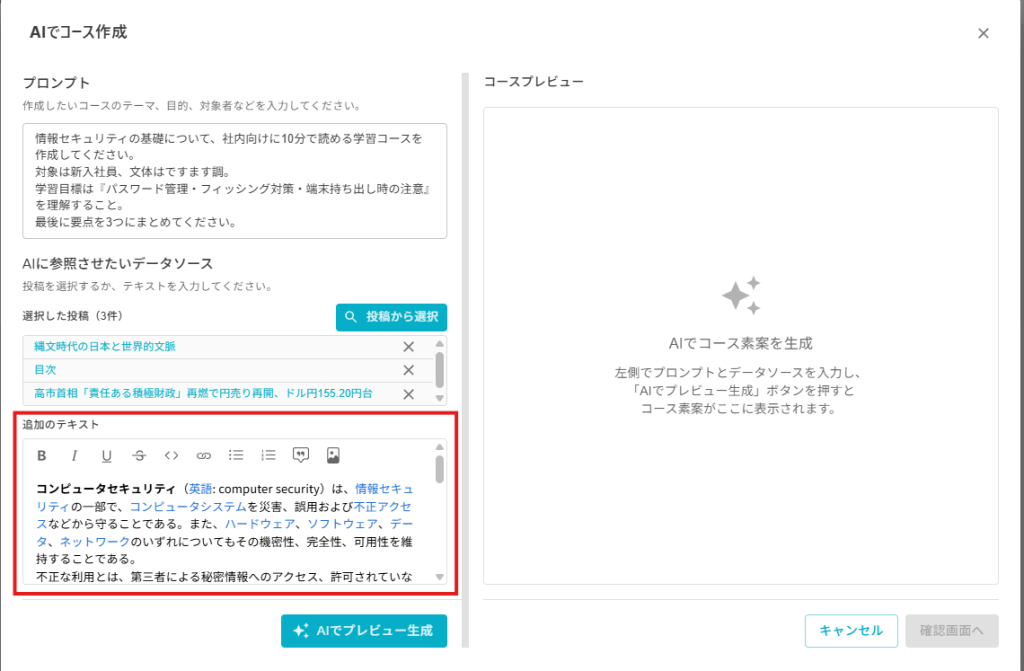Screen dimensions: 1024x671
Task: Apply italic formatting in the editor
Action: pos(74,456)
